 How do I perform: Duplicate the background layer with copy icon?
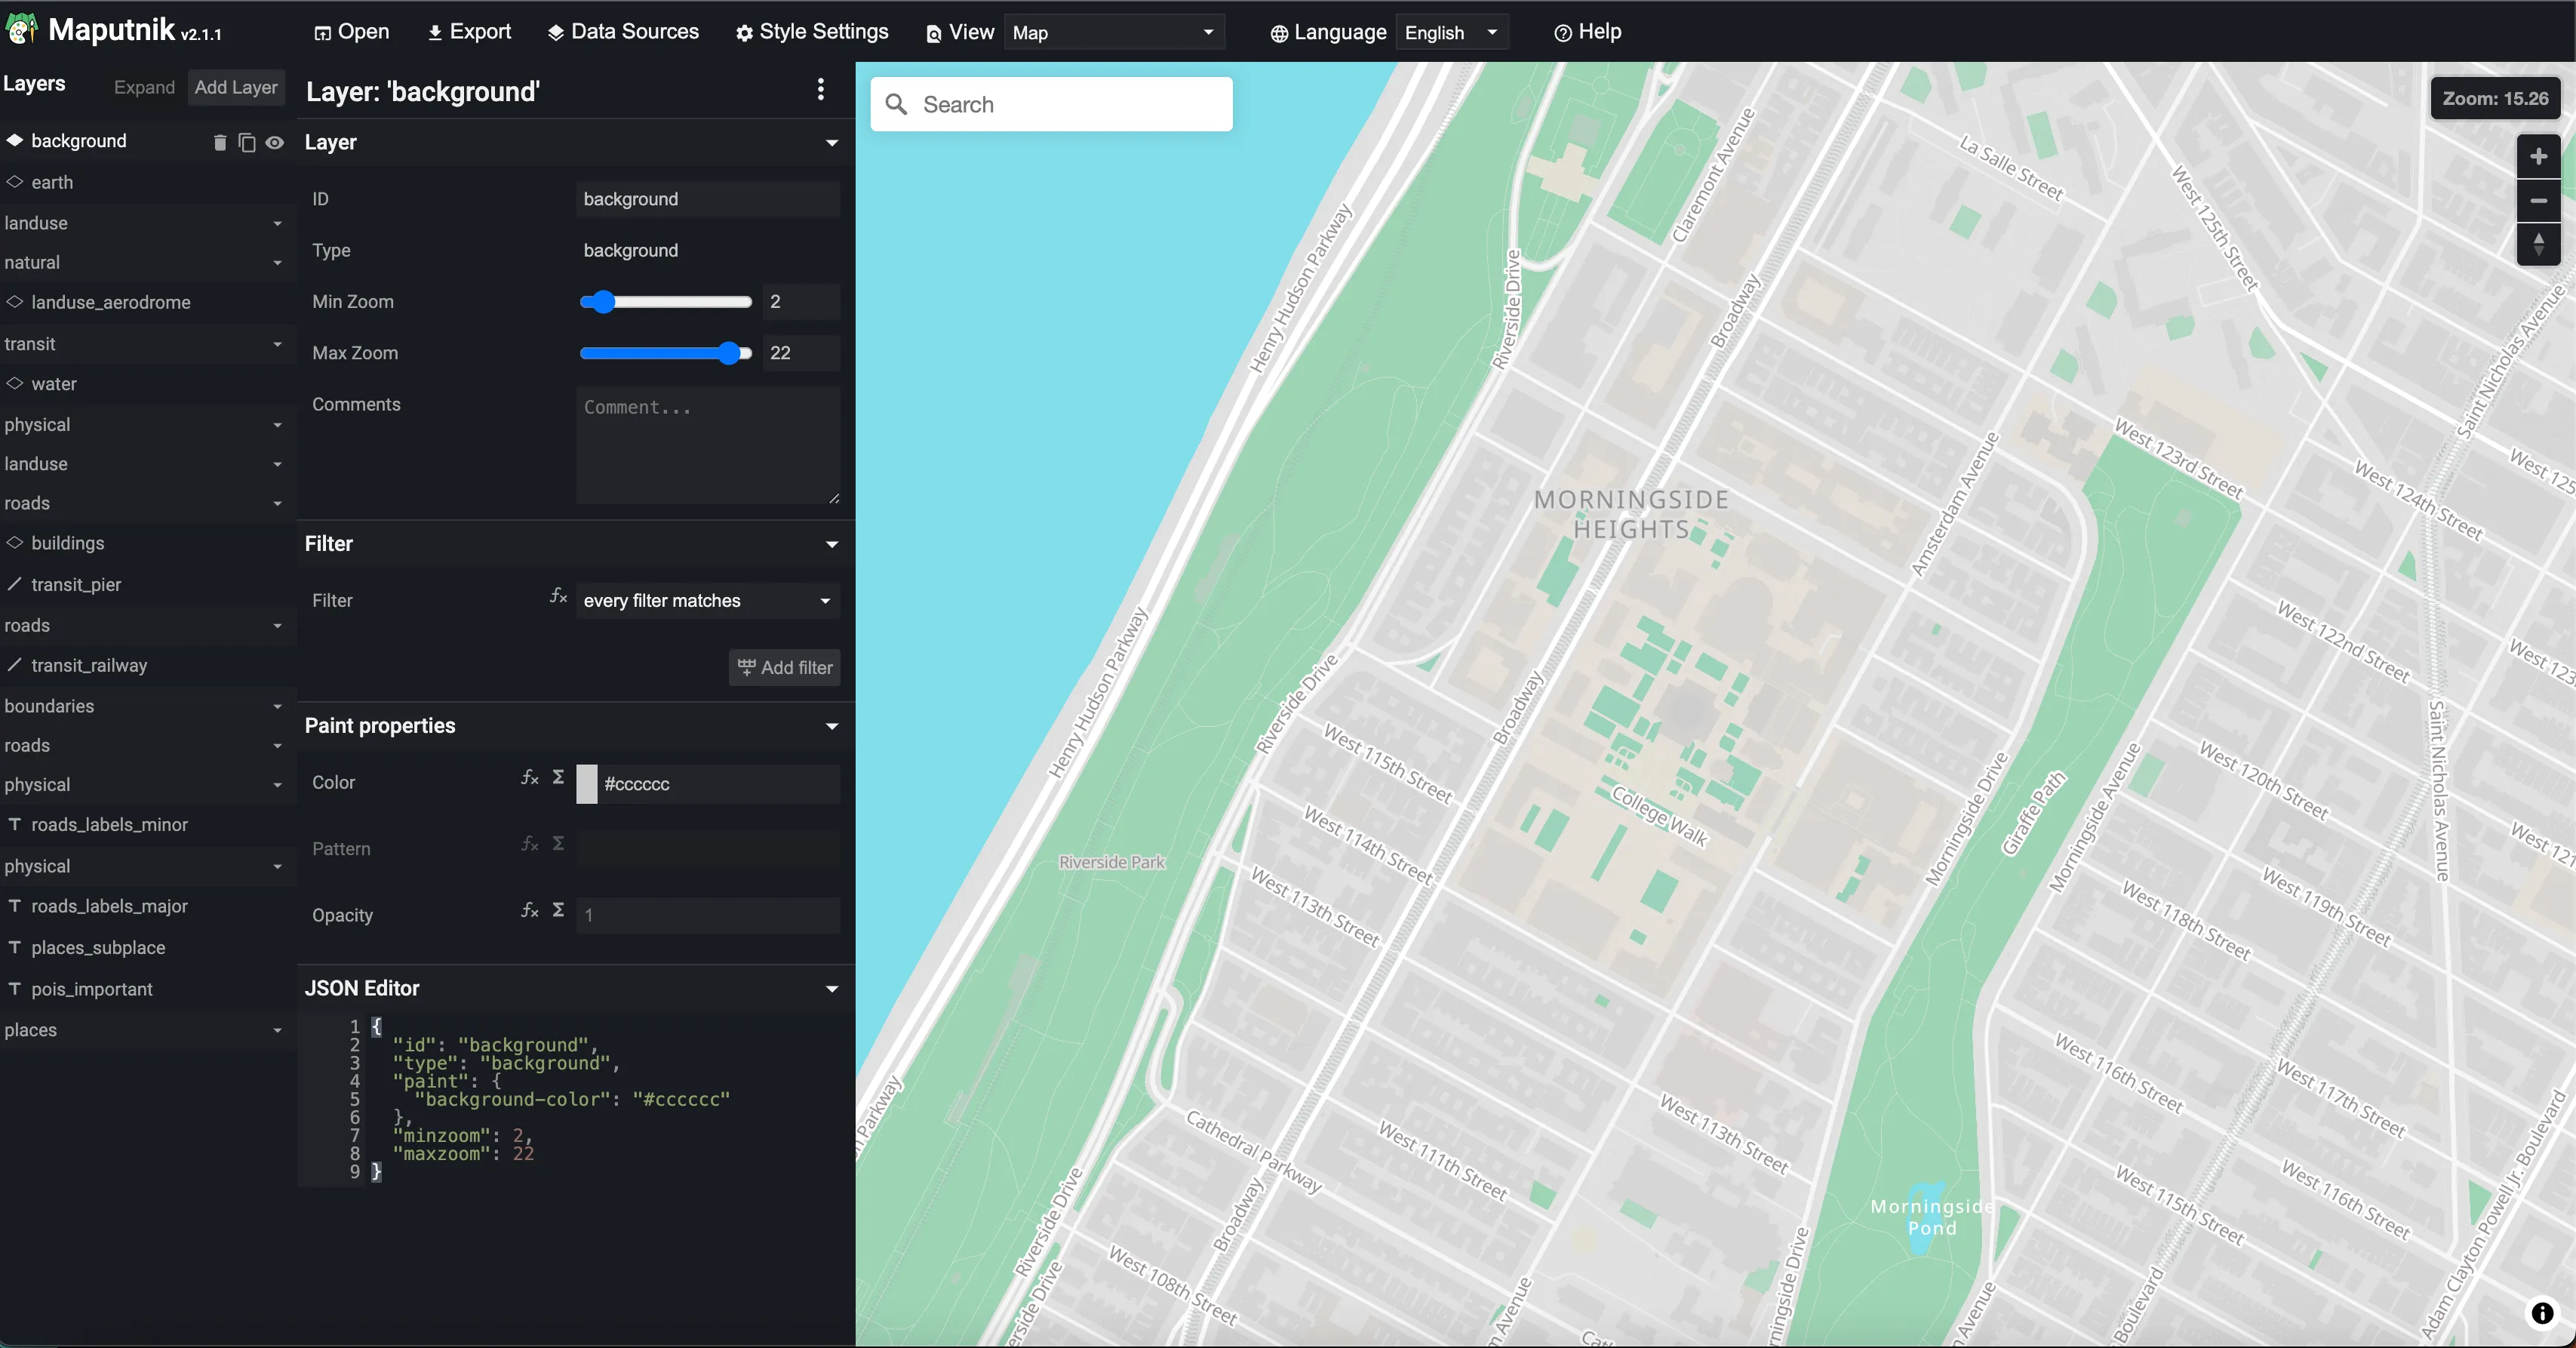tap(247, 143)
